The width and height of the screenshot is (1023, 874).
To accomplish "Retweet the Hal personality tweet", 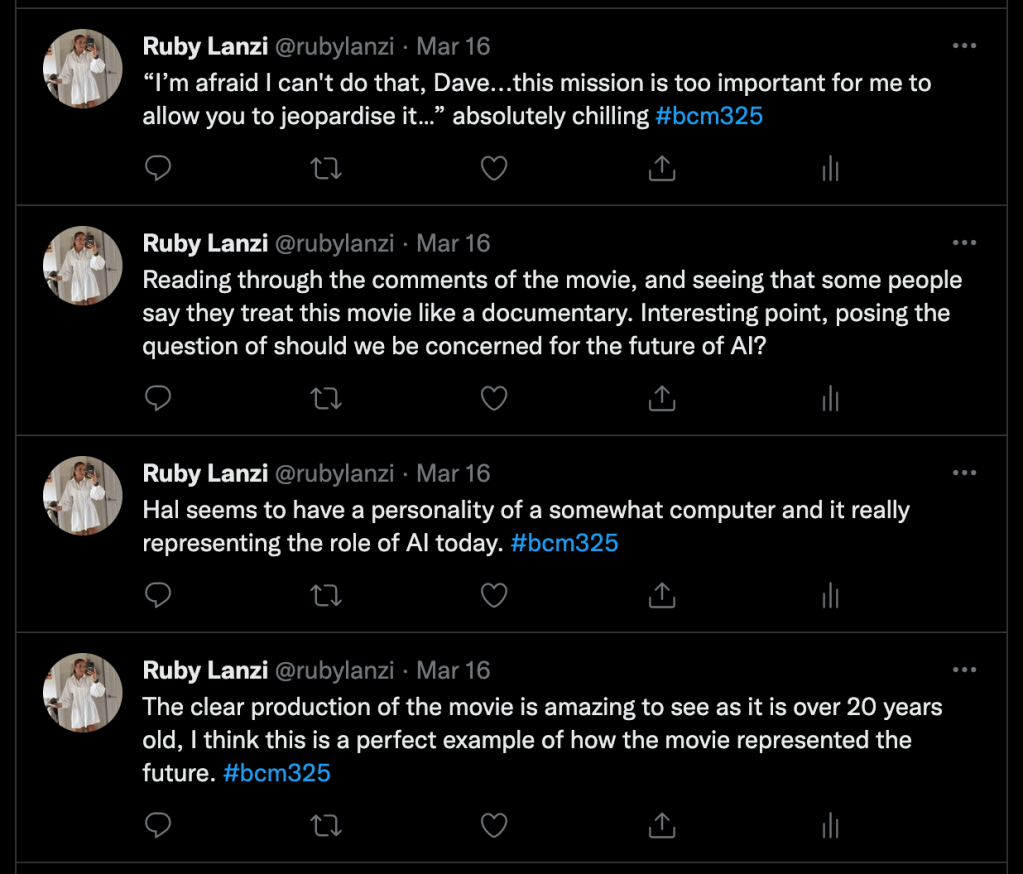I will click(x=326, y=596).
